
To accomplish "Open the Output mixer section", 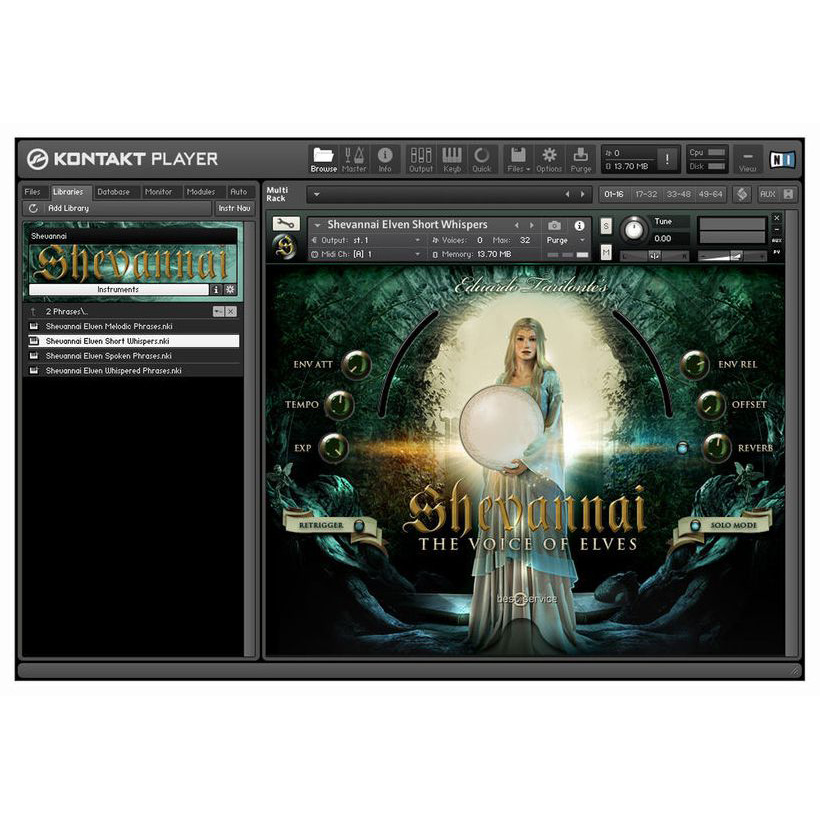I will [420, 160].
